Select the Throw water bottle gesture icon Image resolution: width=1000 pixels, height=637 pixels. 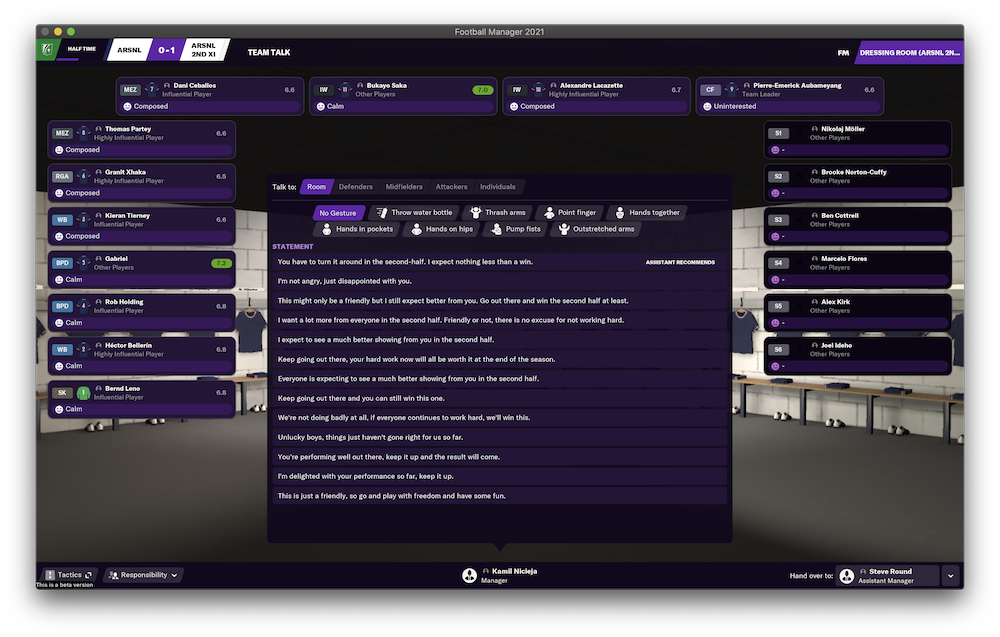[x=382, y=213]
